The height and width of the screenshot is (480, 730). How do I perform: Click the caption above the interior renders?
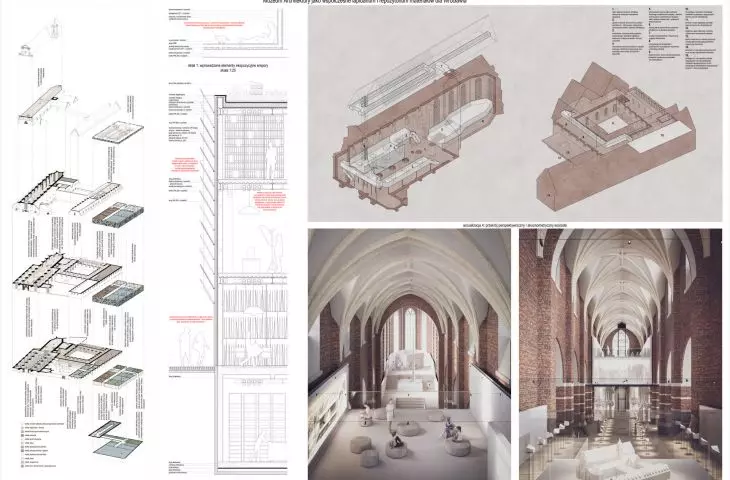pos(514,225)
